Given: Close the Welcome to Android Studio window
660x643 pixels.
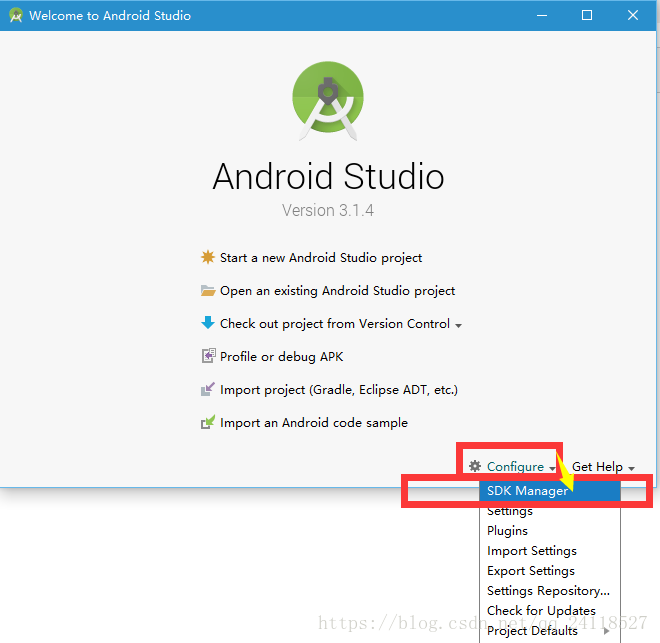Looking at the screenshot, I should tap(633, 16).
